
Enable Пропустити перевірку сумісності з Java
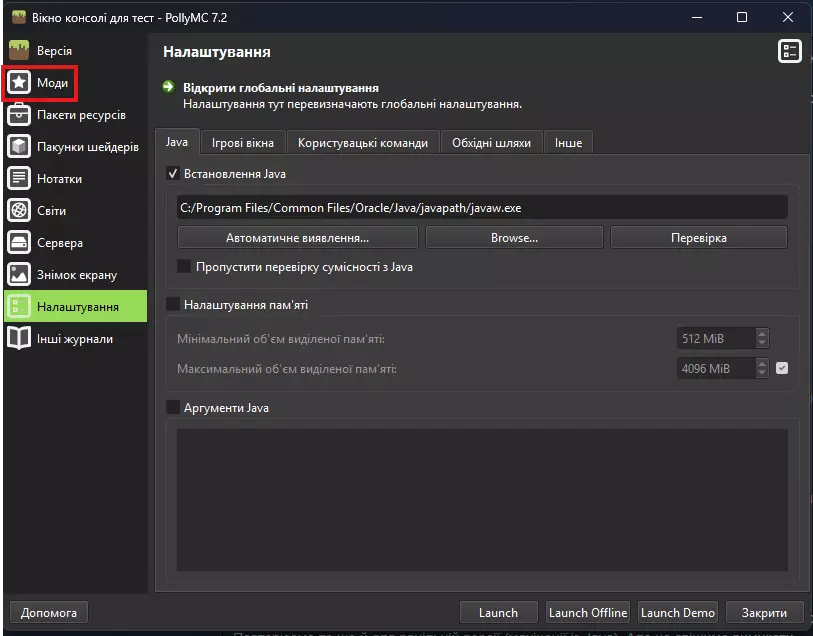click(x=184, y=267)
